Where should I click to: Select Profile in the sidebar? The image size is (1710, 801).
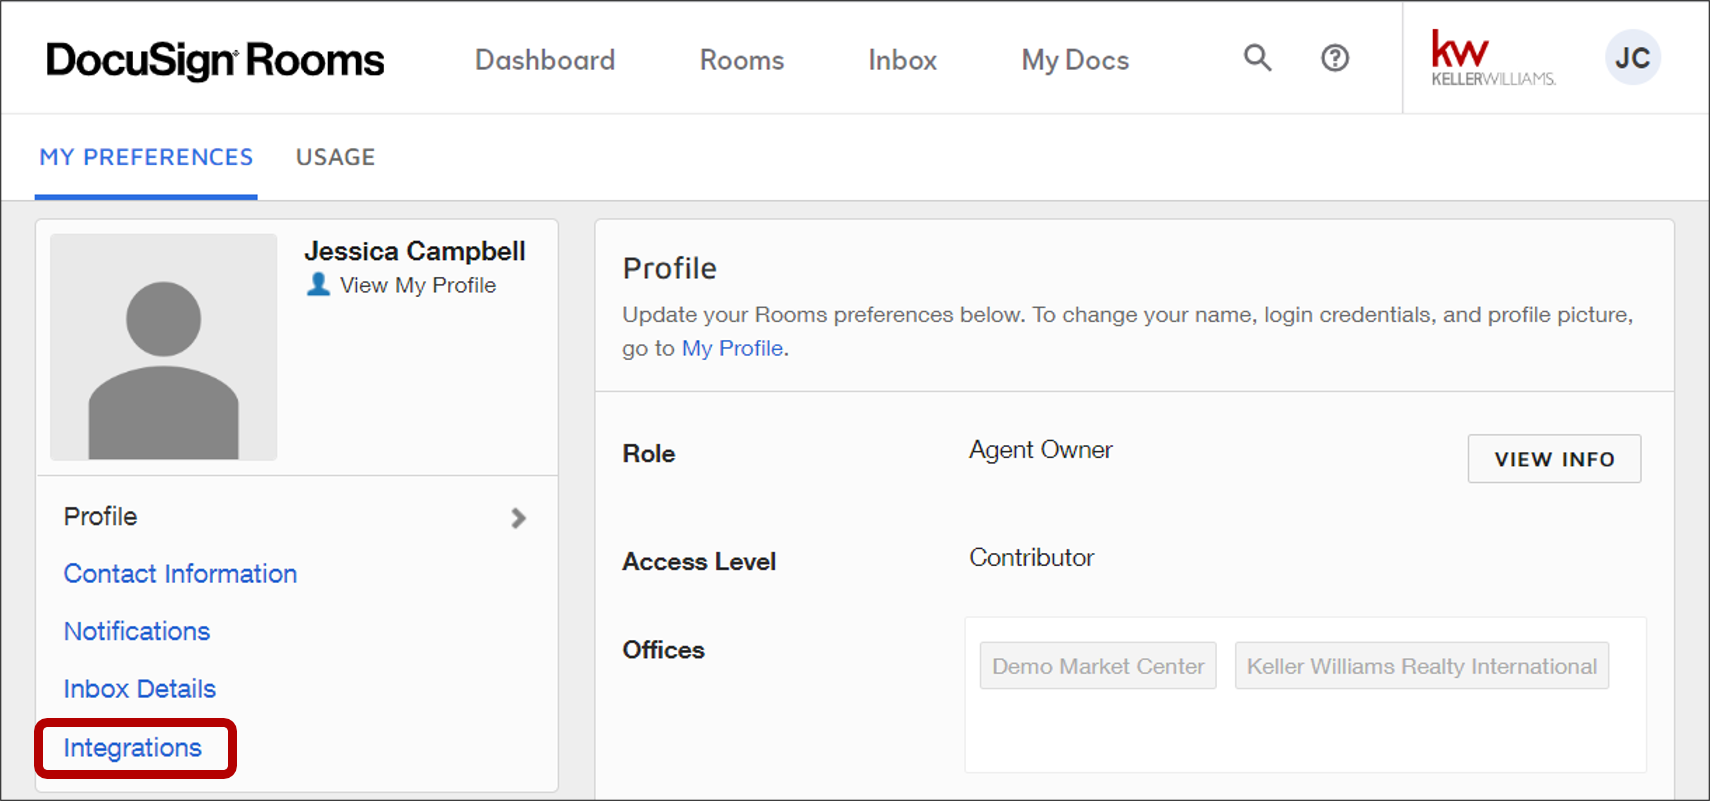pyautogui.click(x=100, y=516)
